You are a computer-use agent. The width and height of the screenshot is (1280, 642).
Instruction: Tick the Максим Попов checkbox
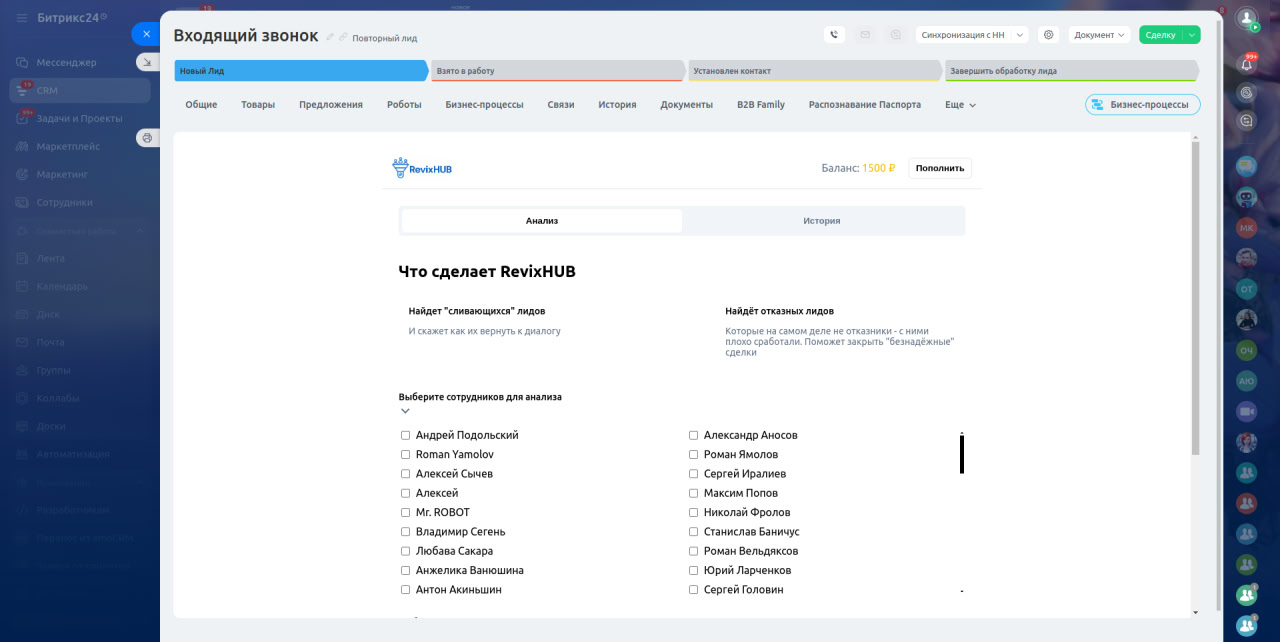(x=693, y=493)
